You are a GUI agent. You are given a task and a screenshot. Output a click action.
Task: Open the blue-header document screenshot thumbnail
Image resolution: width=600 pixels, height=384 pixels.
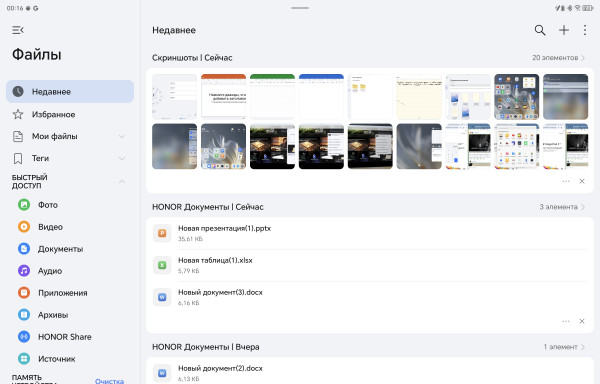pos(321,97)
